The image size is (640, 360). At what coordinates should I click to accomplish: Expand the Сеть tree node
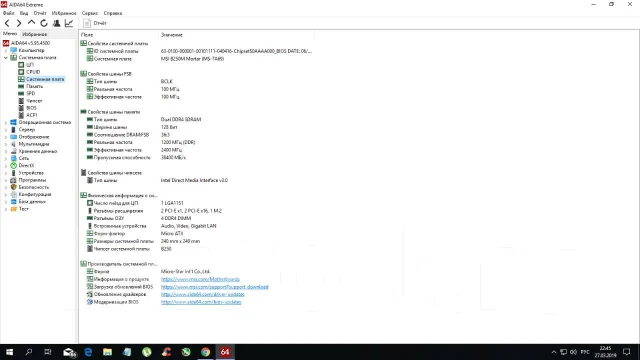tap(6, 158)
